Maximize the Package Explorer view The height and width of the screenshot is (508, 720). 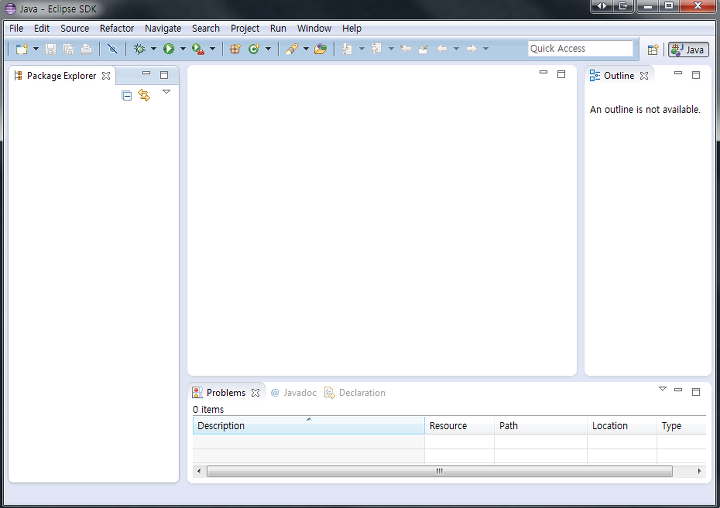(x=164, y=75)
